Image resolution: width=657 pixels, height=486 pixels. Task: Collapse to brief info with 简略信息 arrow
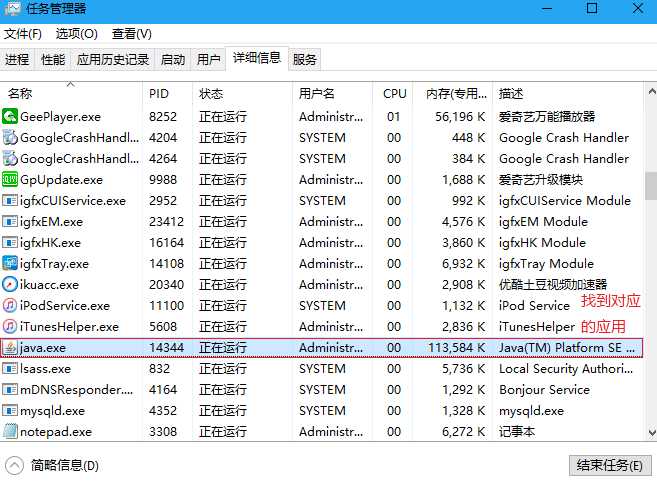(x=15, y=465)
